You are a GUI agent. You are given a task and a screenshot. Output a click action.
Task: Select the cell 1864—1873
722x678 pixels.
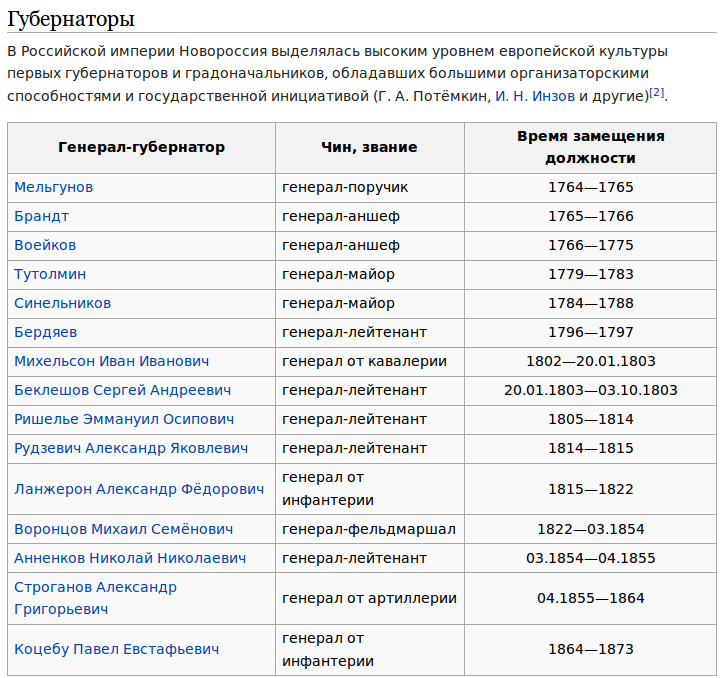[591, 649]
